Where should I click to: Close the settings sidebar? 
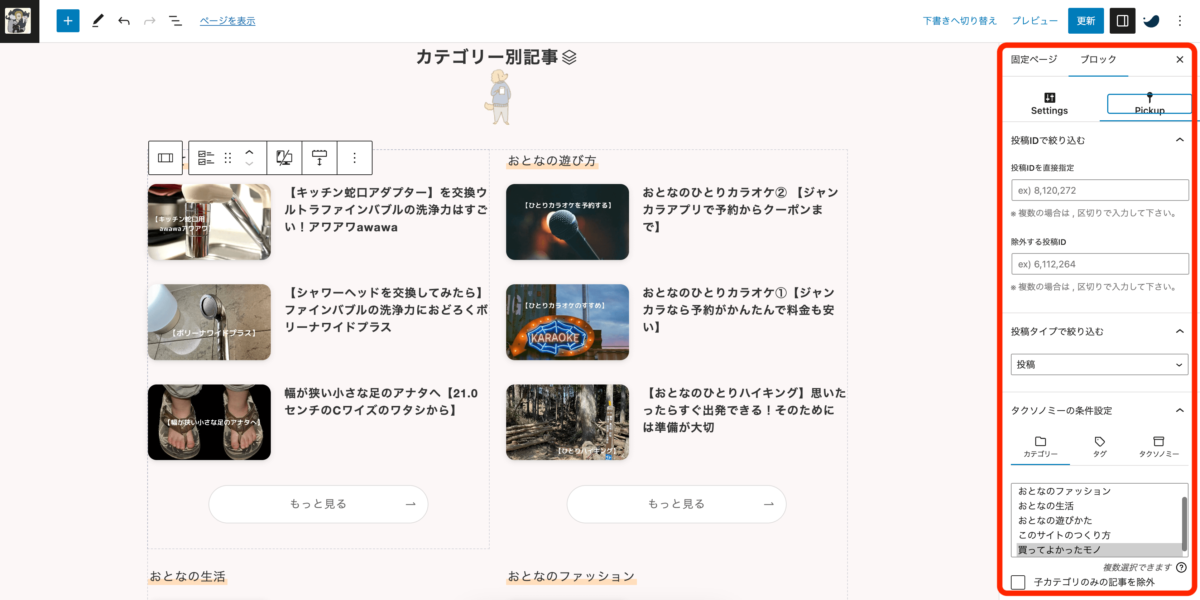tap(1180, 60)
